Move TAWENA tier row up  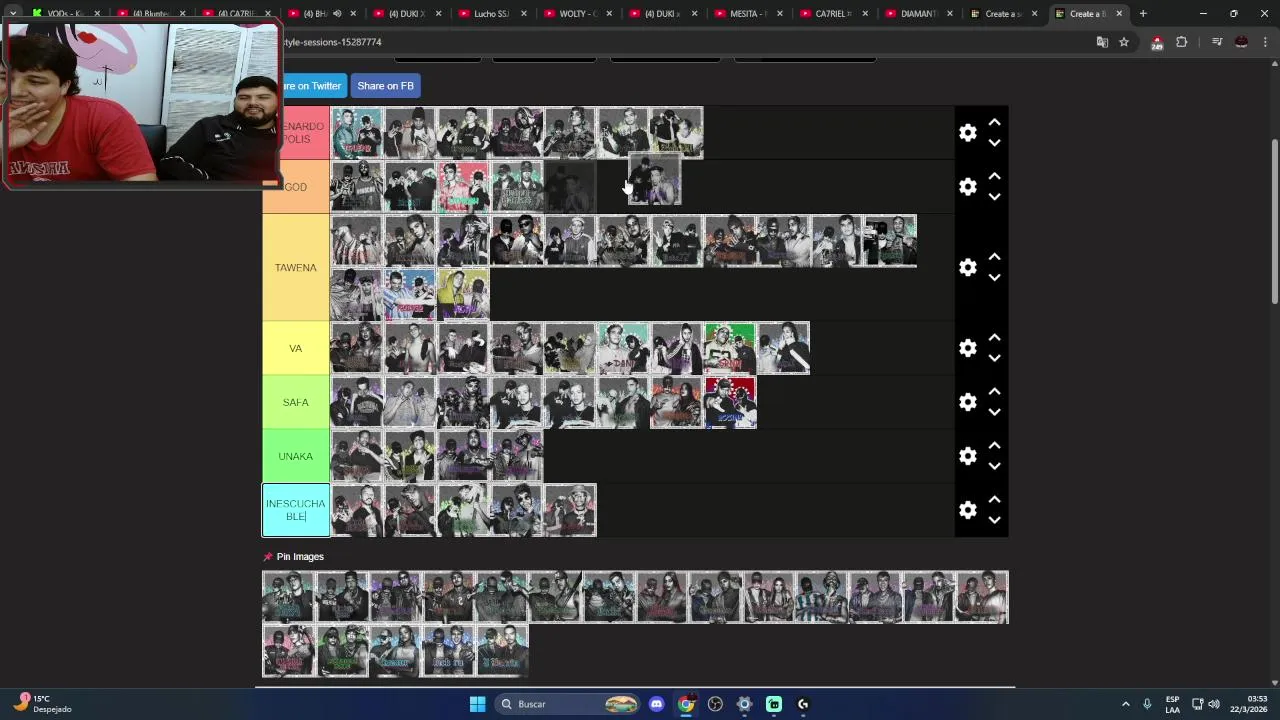(x=995, y=257)
